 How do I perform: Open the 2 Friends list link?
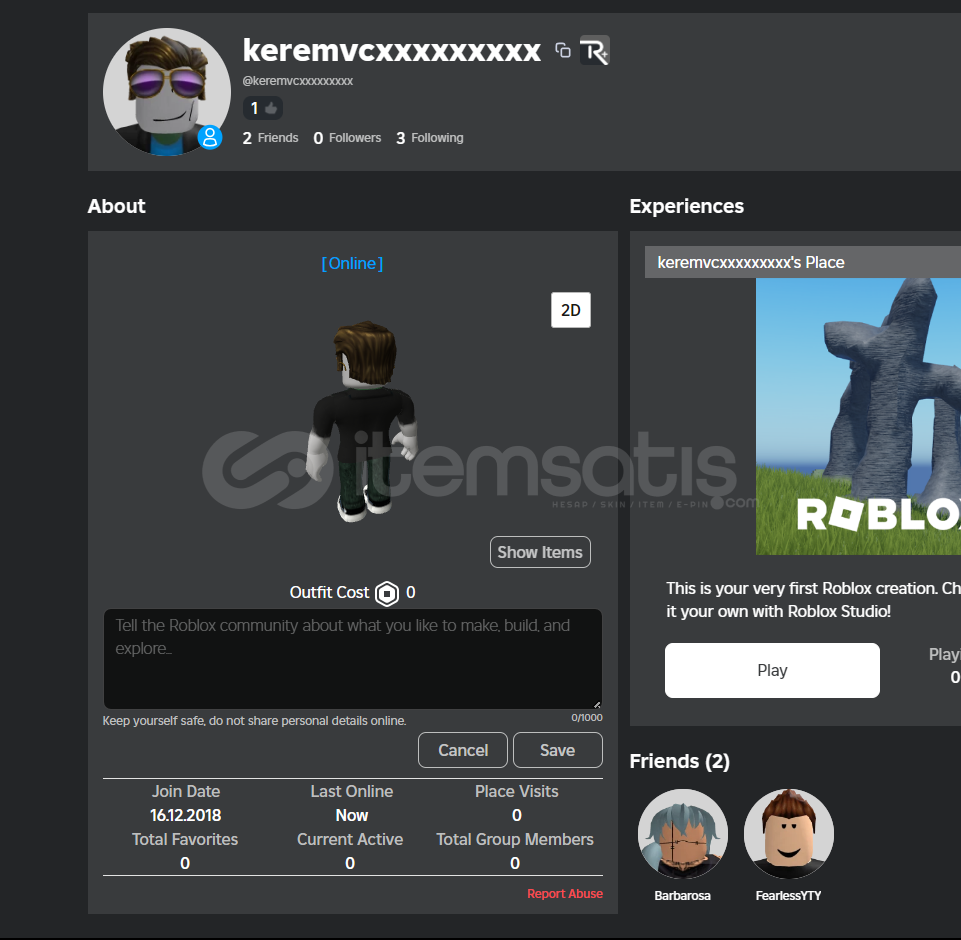[270, 138]
